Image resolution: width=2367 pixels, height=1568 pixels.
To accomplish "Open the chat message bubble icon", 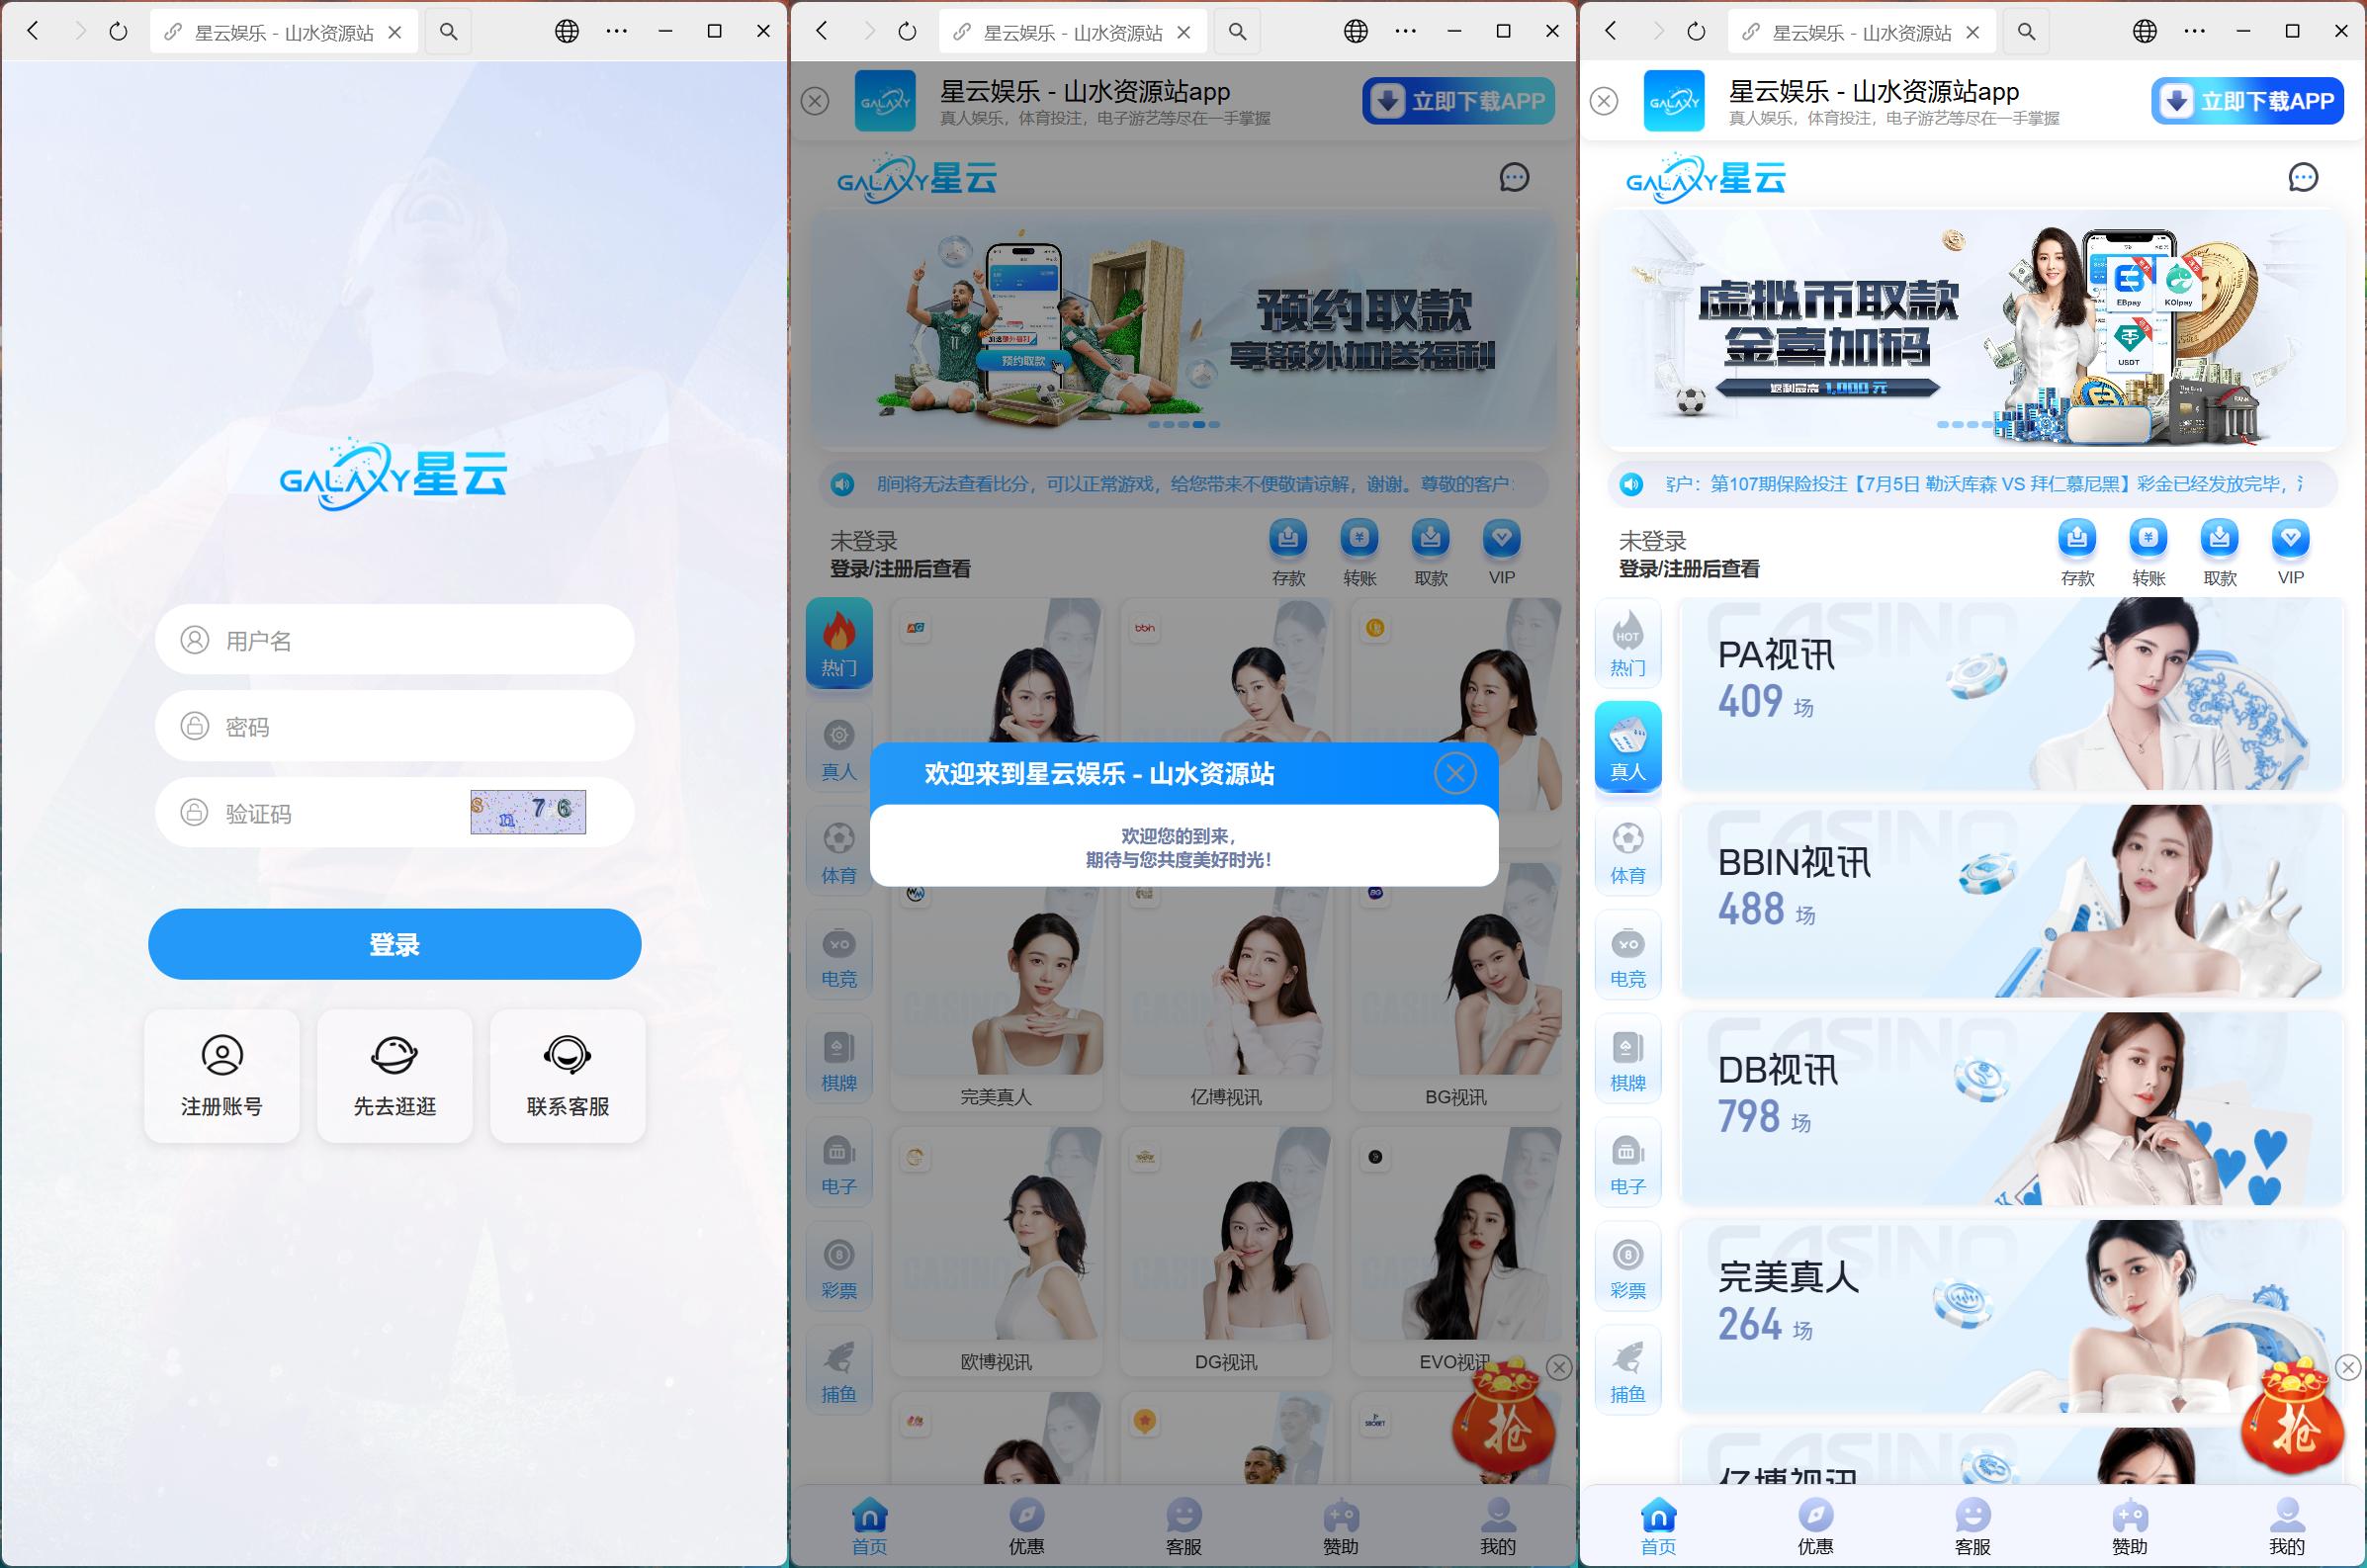I will click(x=1515, y=178).
